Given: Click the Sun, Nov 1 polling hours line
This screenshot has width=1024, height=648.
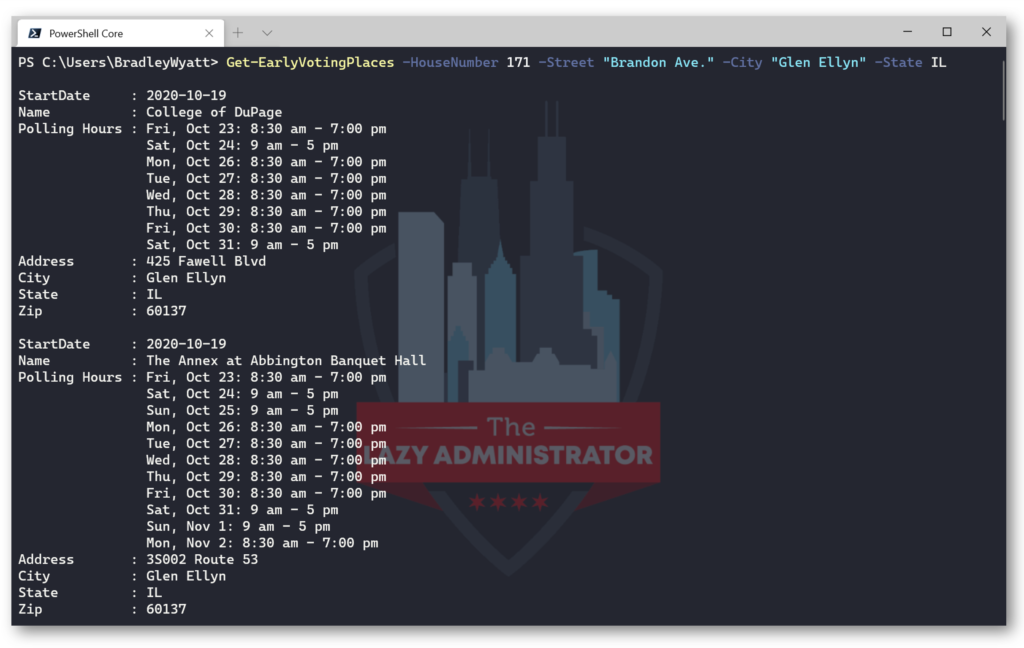Looking at the screenshot, I should (238, 526).
